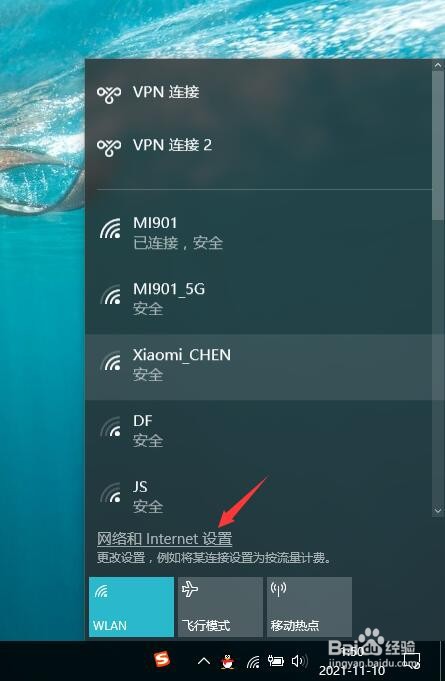Open the 网络和 Internet 设置 link
445x681 pixels.
pyautogui.click(x=164, y=539)
